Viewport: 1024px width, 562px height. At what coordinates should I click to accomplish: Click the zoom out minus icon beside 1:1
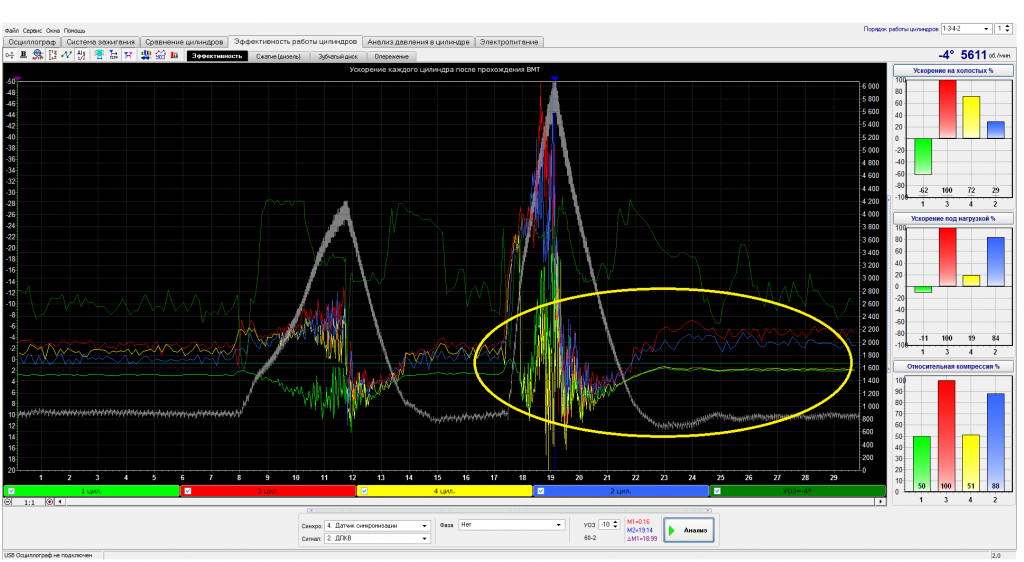coord(8,502)
